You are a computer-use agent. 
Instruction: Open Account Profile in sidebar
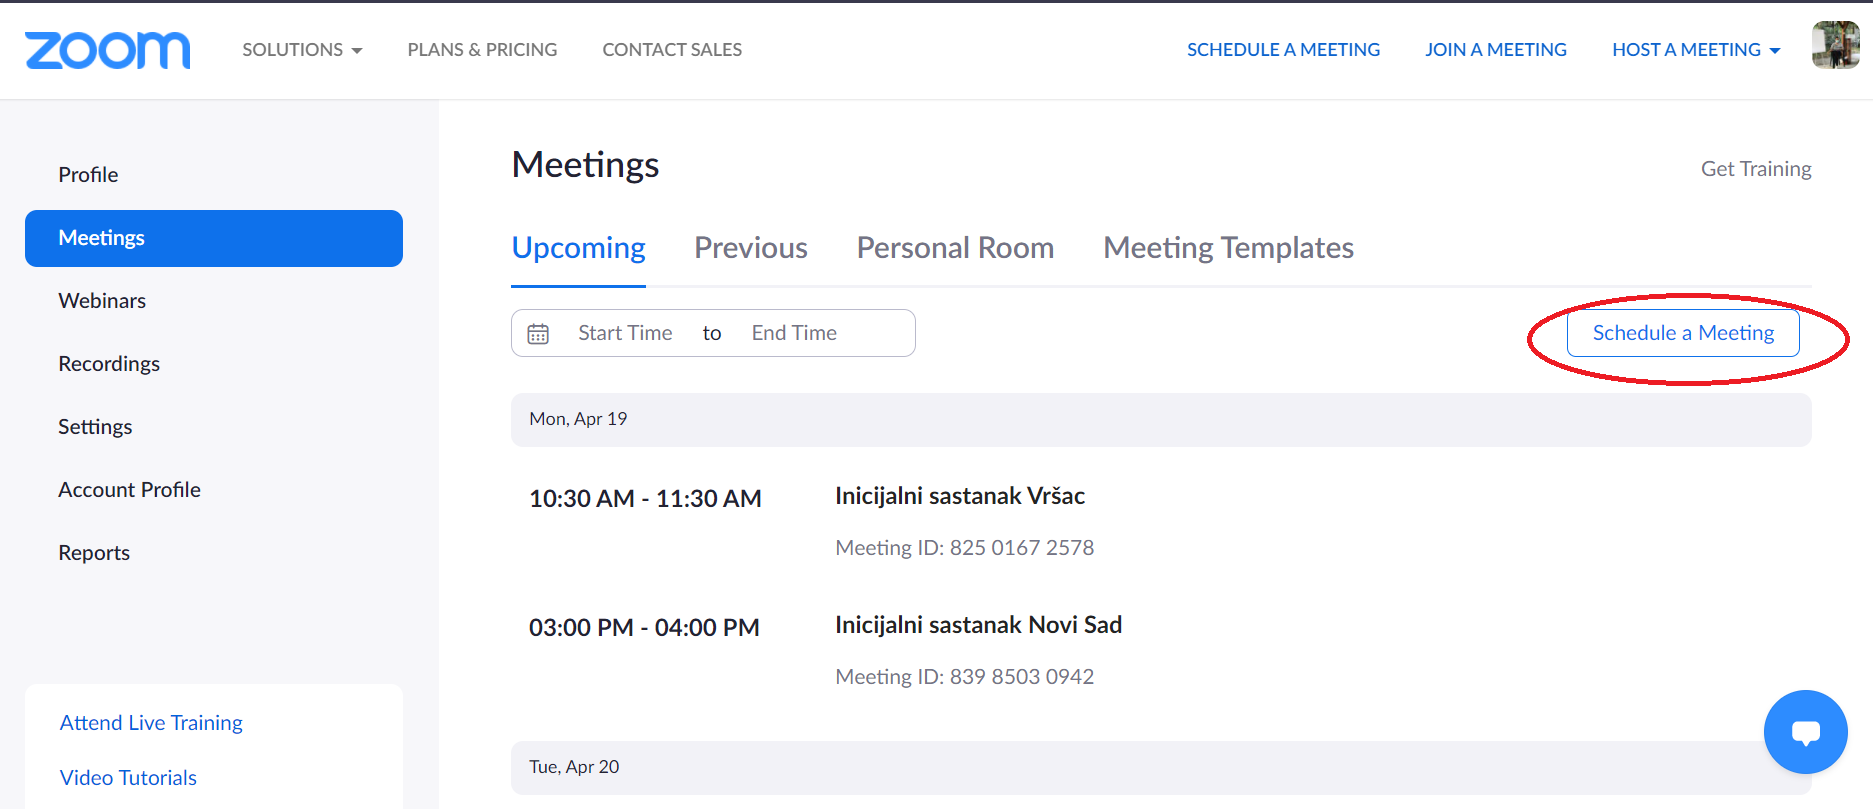[x=129, y=490]
